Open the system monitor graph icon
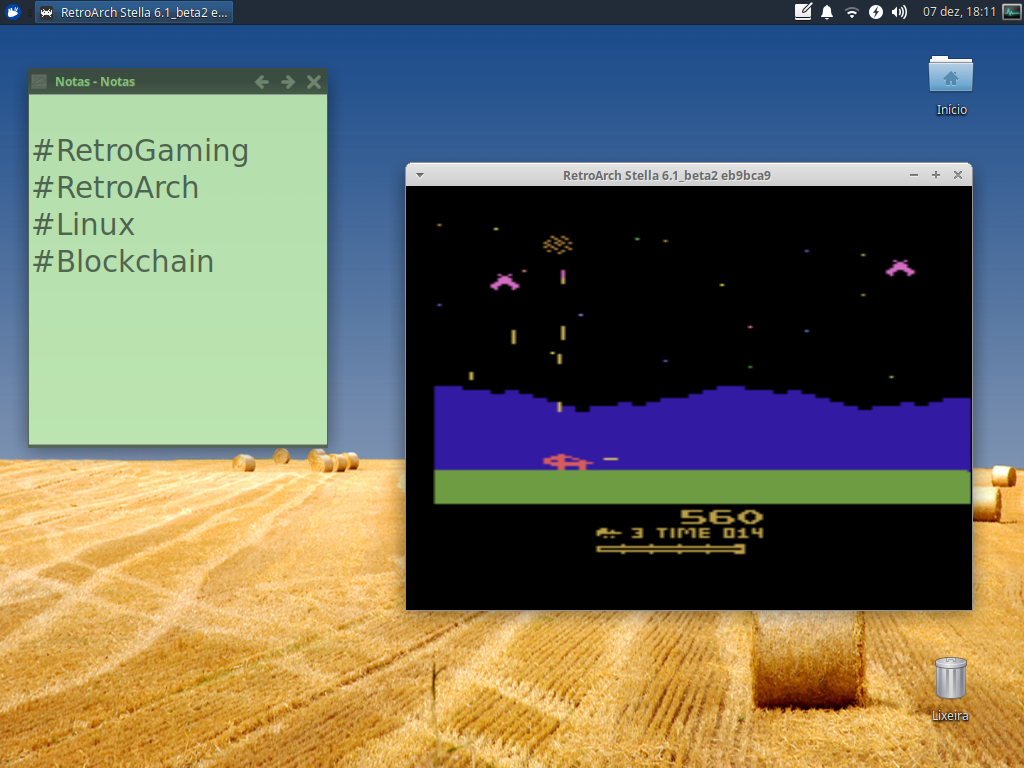Image resolution: width=1024 pixels, height=768 pixels. (x=1012, y=12)
